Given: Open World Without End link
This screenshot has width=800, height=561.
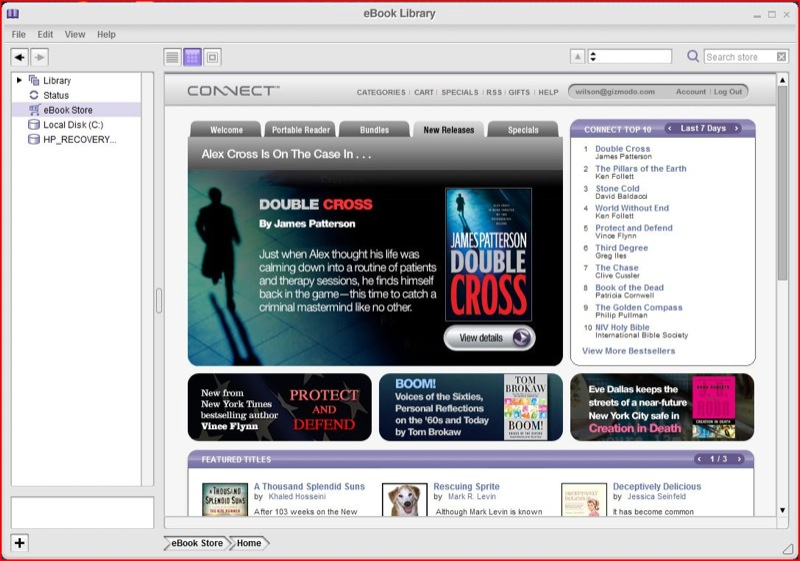Looking at the screenshot, I should tap(632, 208).
